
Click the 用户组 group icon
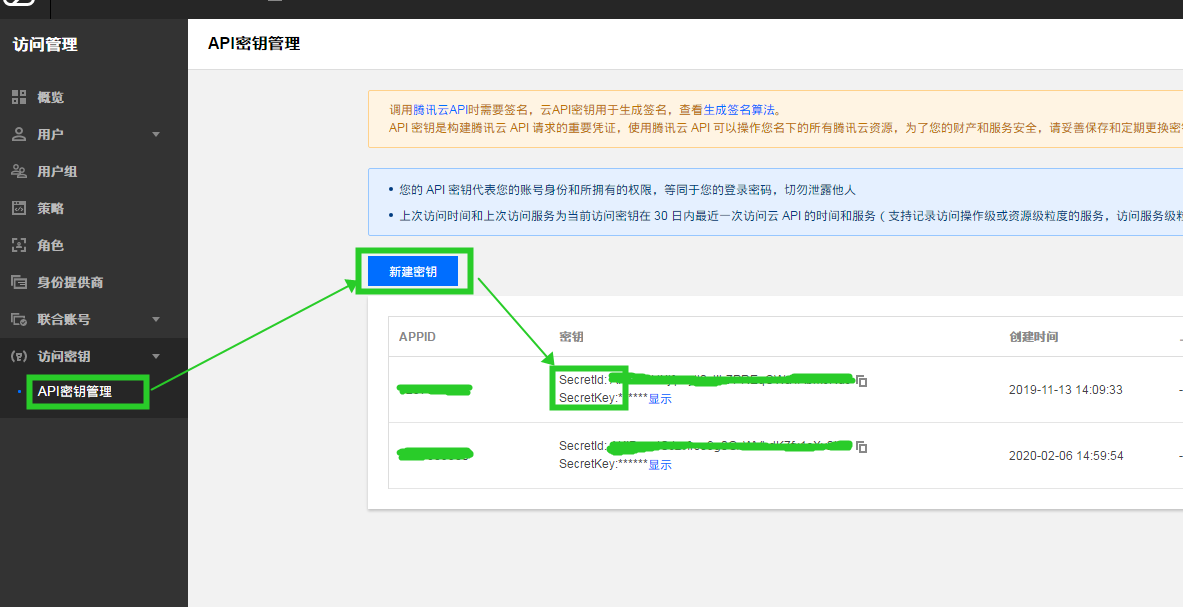tap(19, 171)
